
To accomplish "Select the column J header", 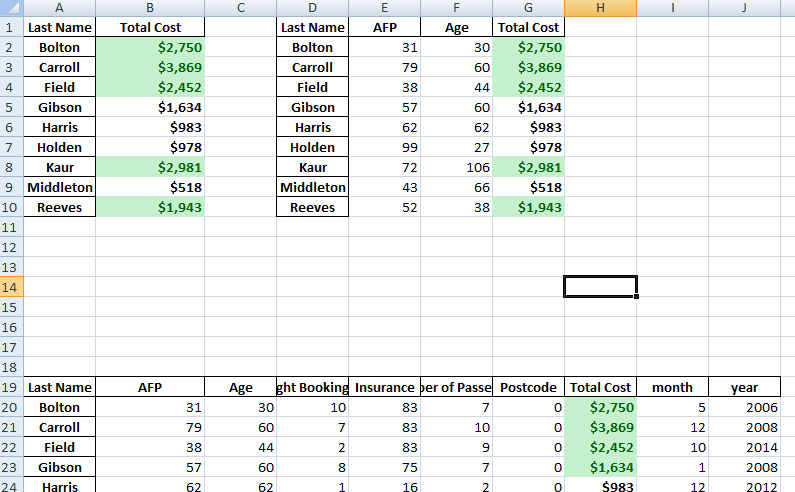I will (x=744, y=8).
